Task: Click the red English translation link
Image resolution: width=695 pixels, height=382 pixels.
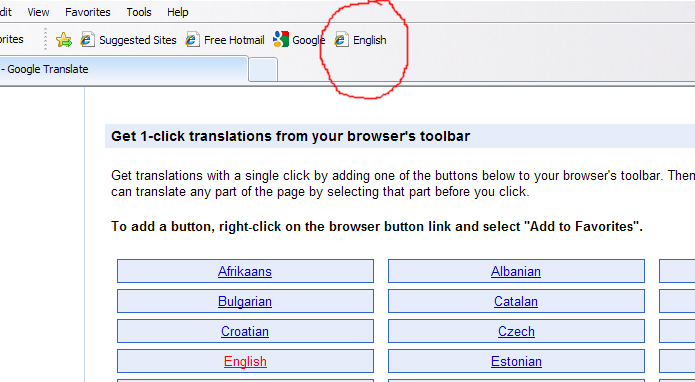Action: pyautogui.click(x=245, y=362)
